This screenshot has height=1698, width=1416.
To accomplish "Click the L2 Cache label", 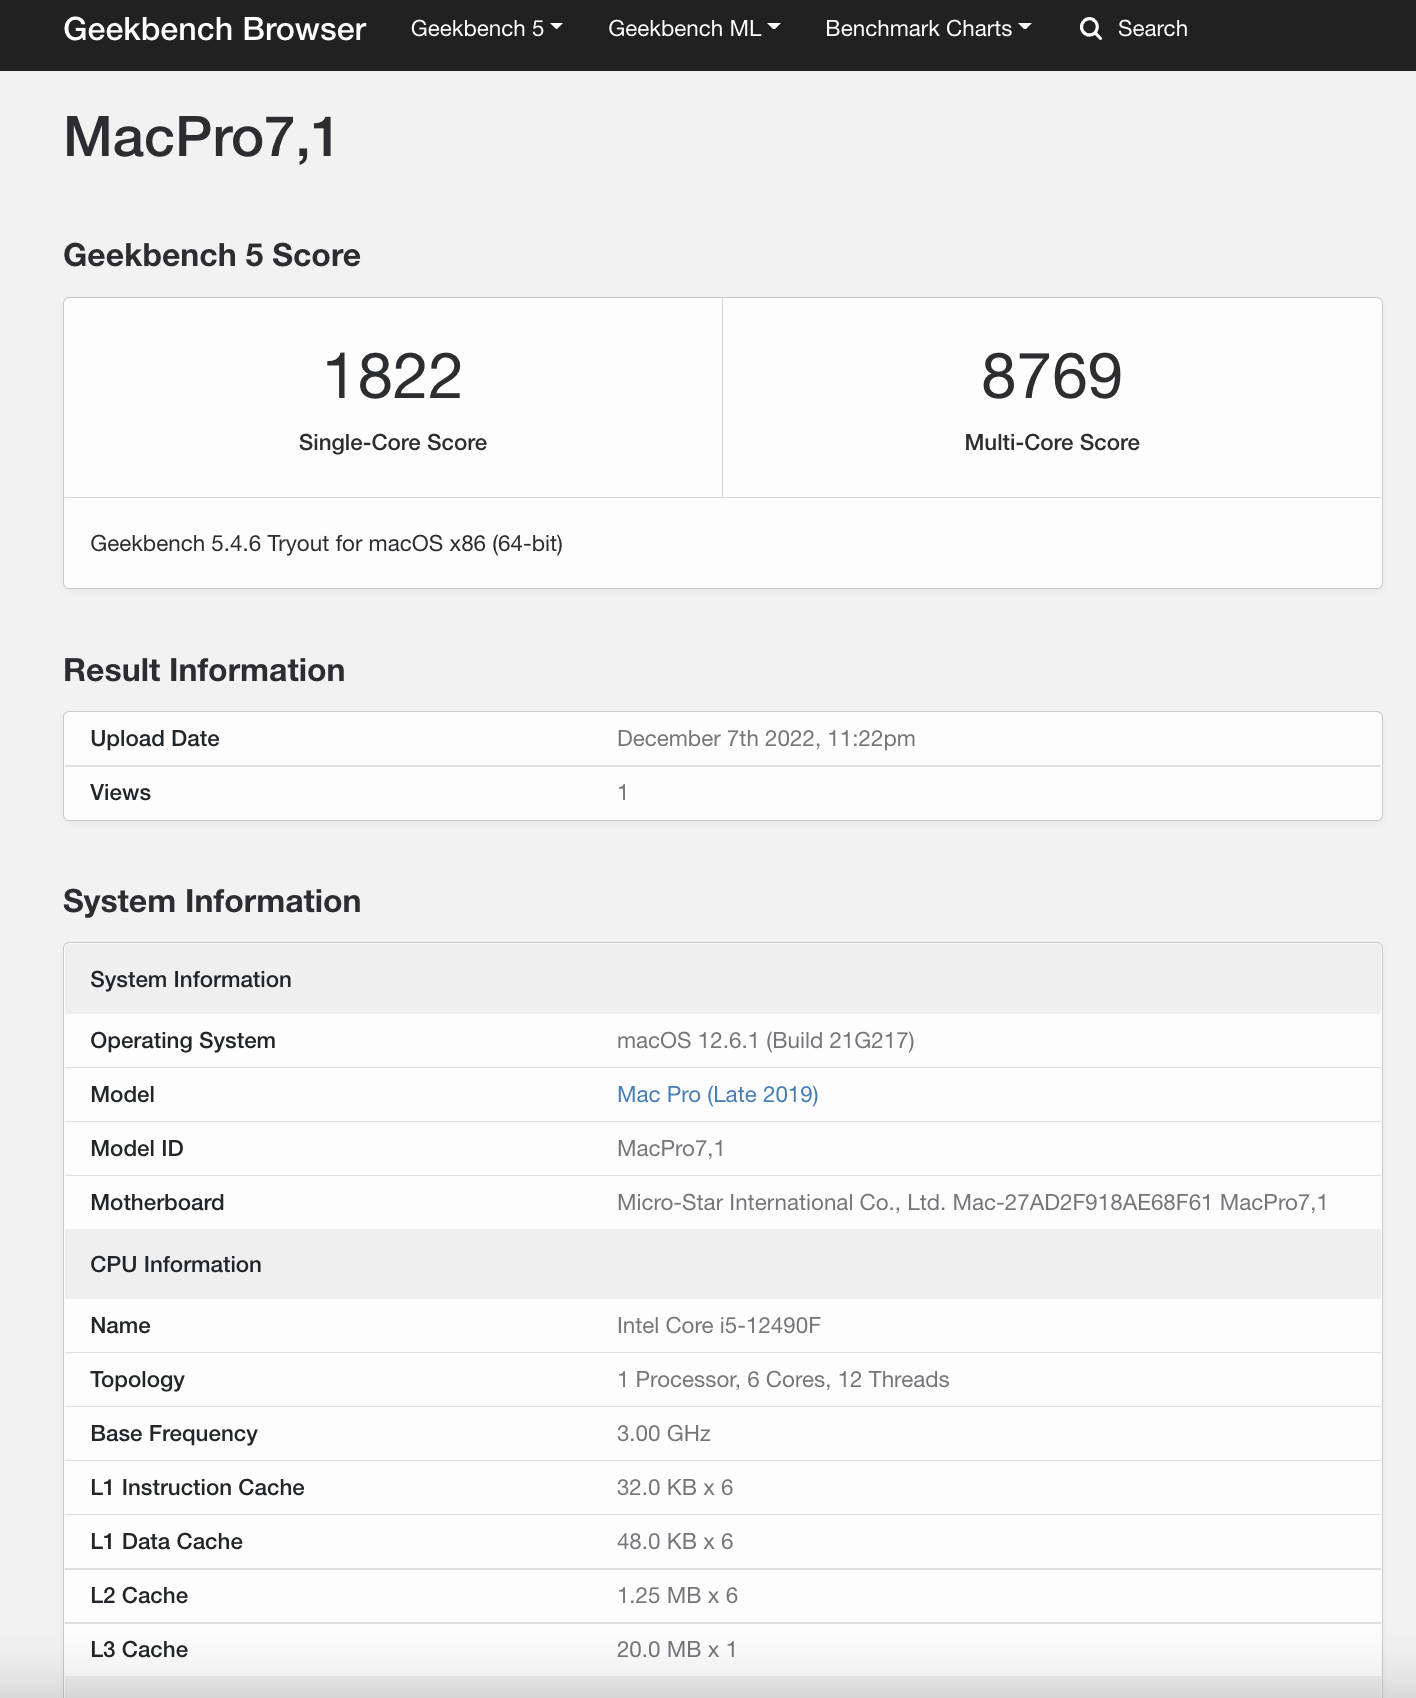I will pyautogui.click(x=139, y=1595).
